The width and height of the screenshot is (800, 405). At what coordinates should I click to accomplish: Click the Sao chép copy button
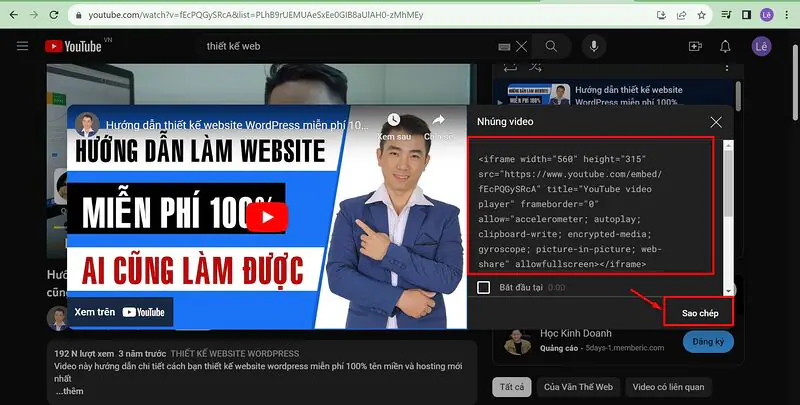[x=699, y=313]
